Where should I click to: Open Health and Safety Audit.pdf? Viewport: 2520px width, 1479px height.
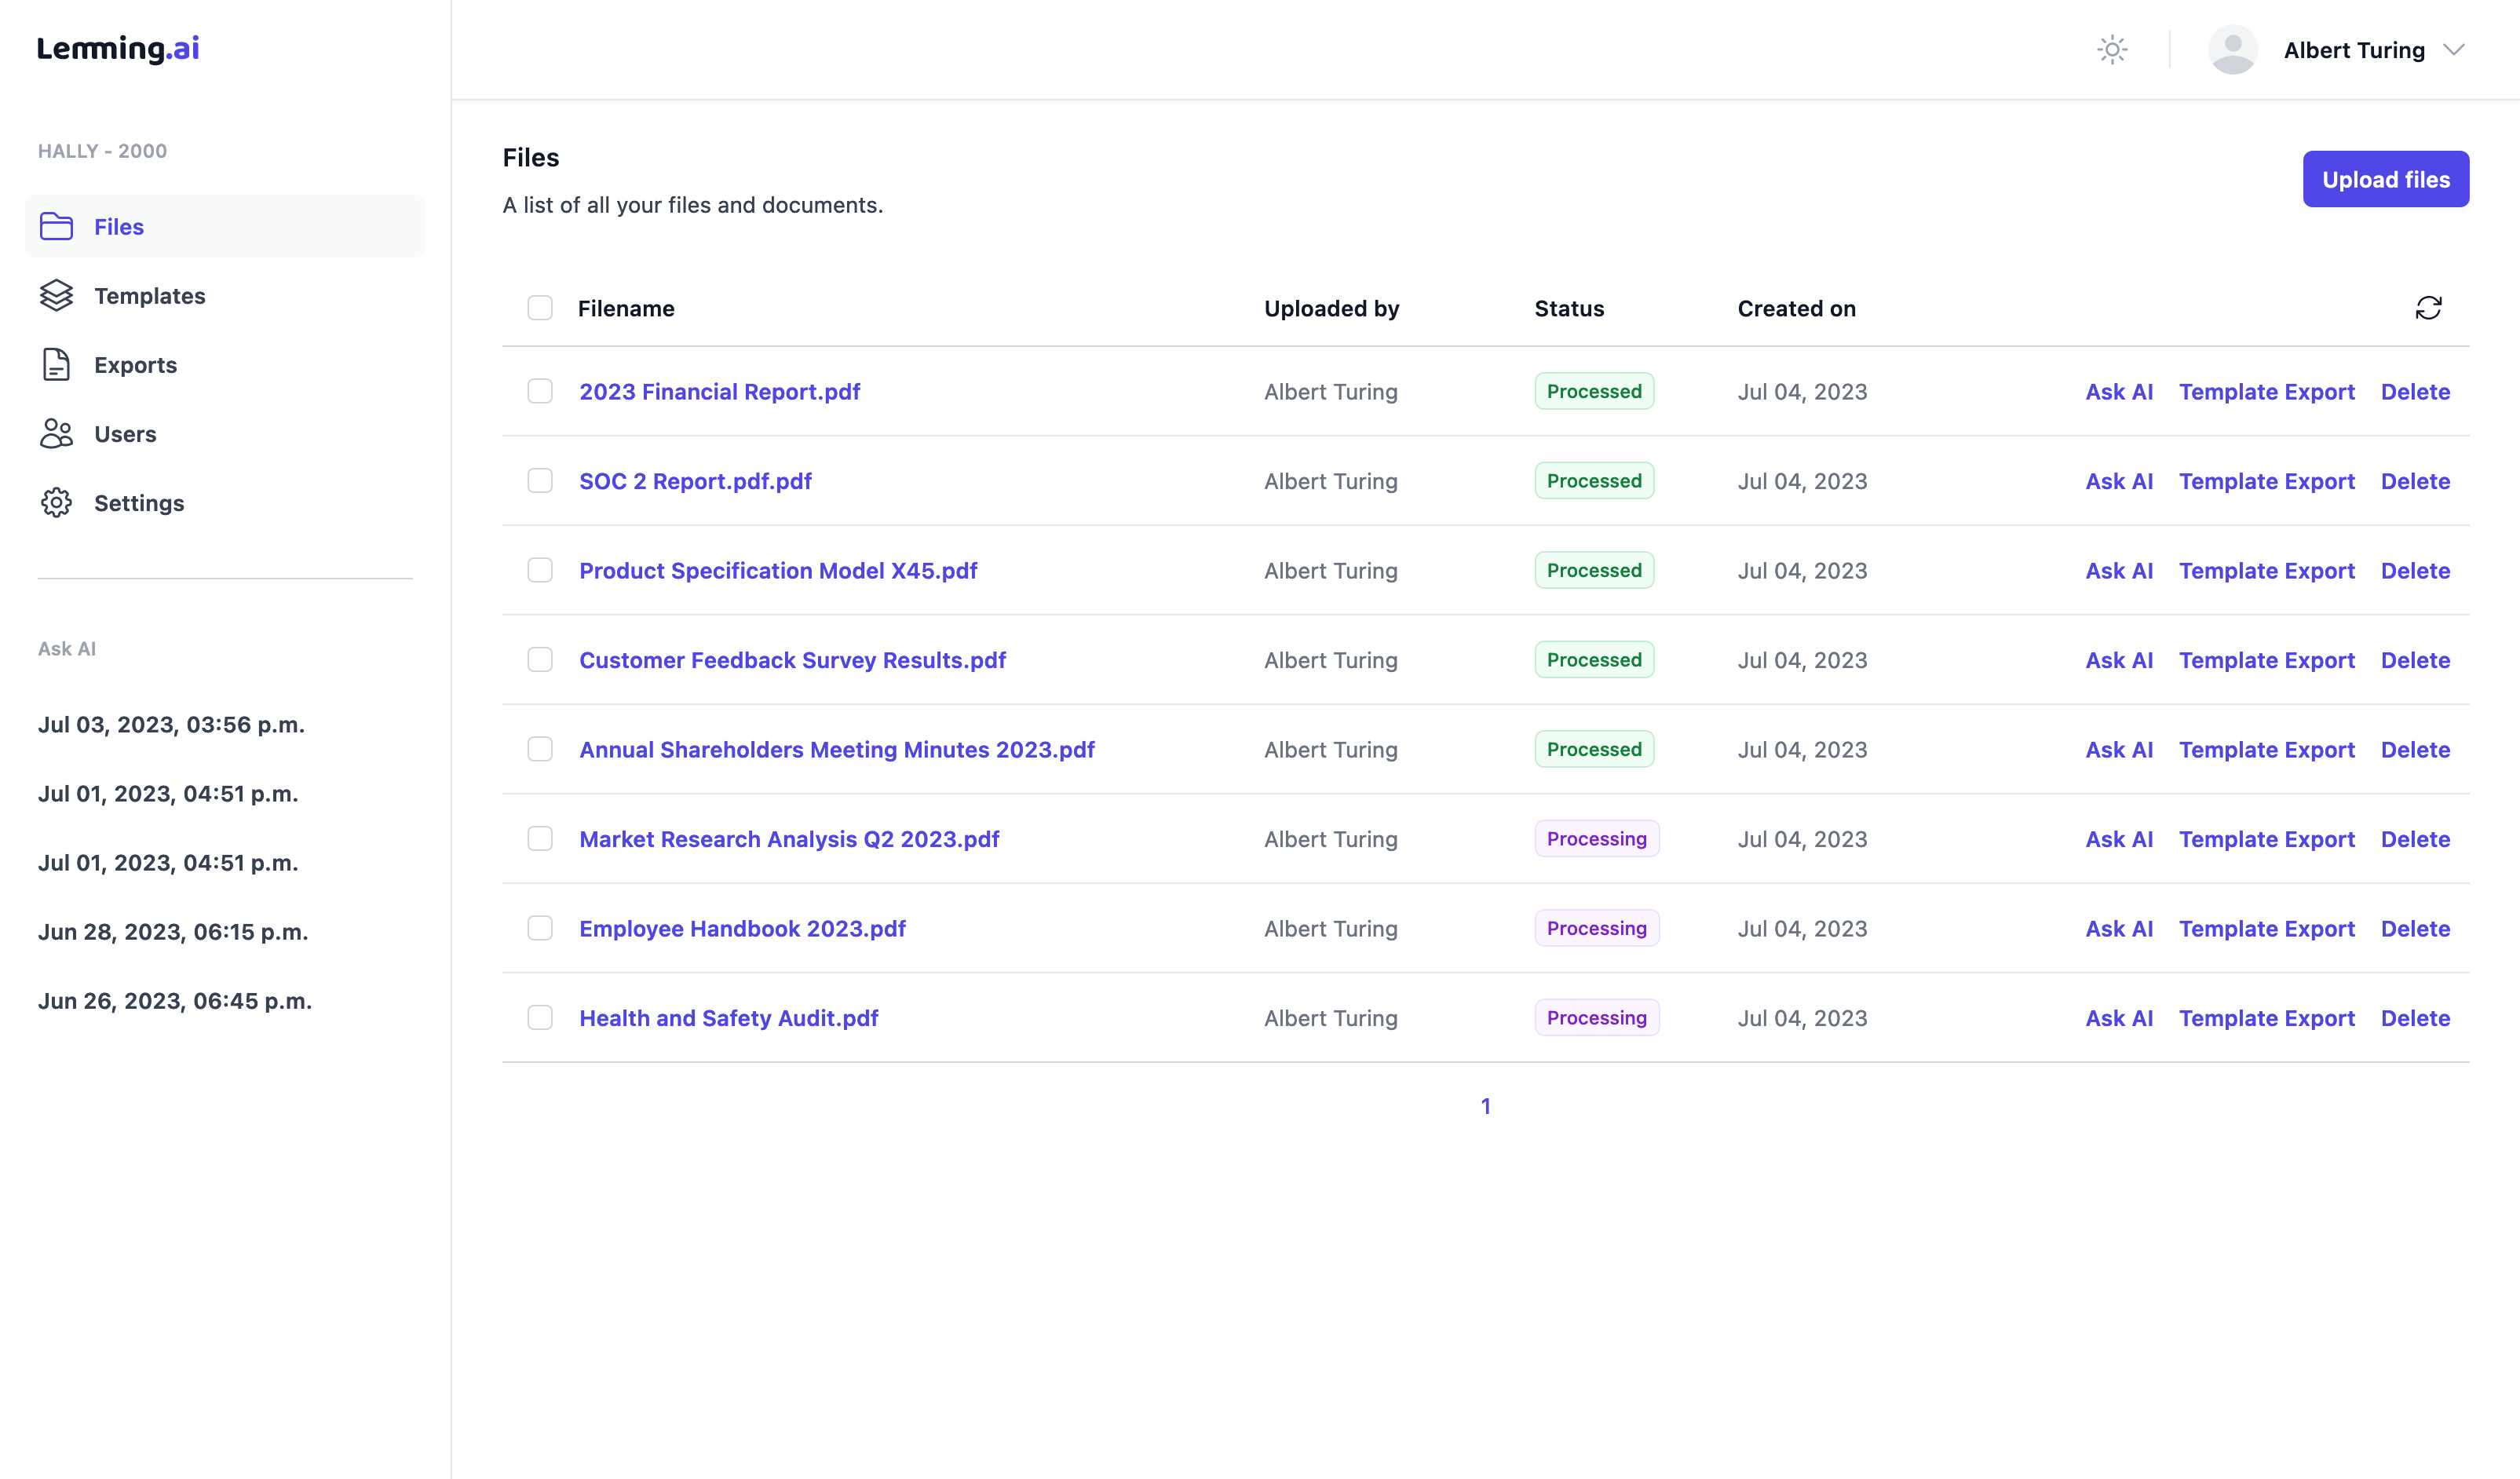tap(728, 1018)
